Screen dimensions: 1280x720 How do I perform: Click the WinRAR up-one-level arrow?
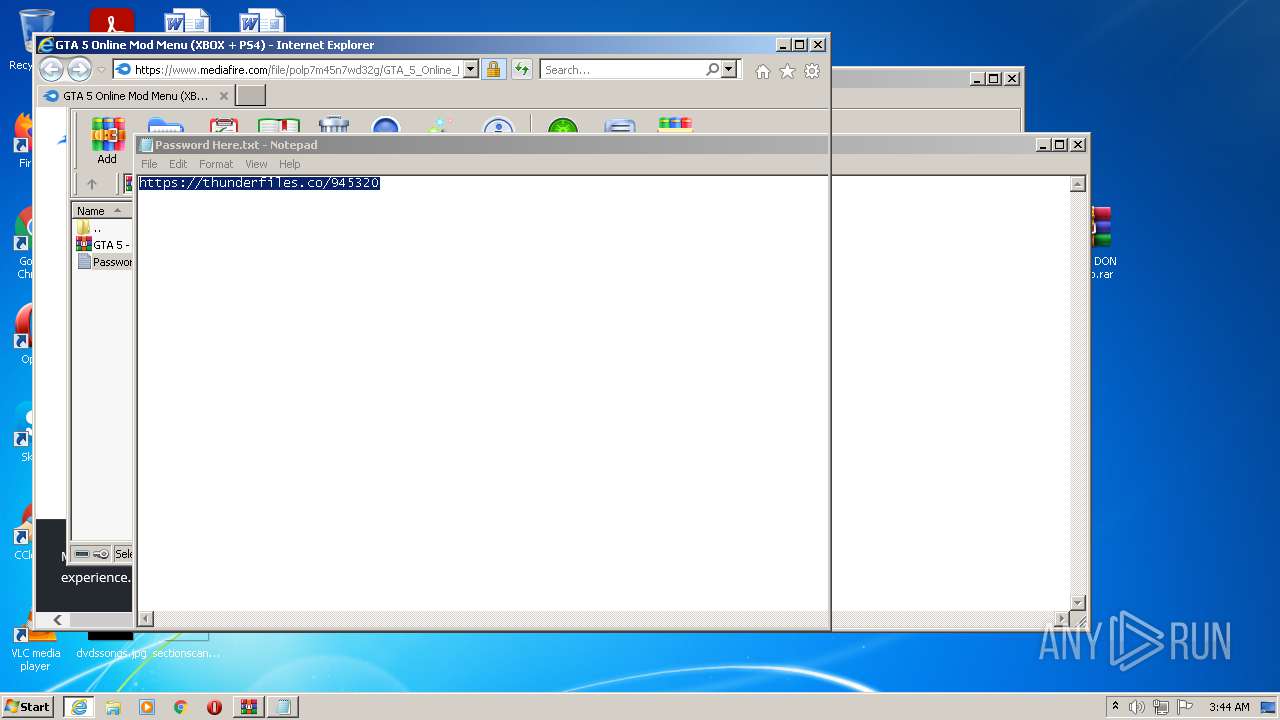click(92, 184)
